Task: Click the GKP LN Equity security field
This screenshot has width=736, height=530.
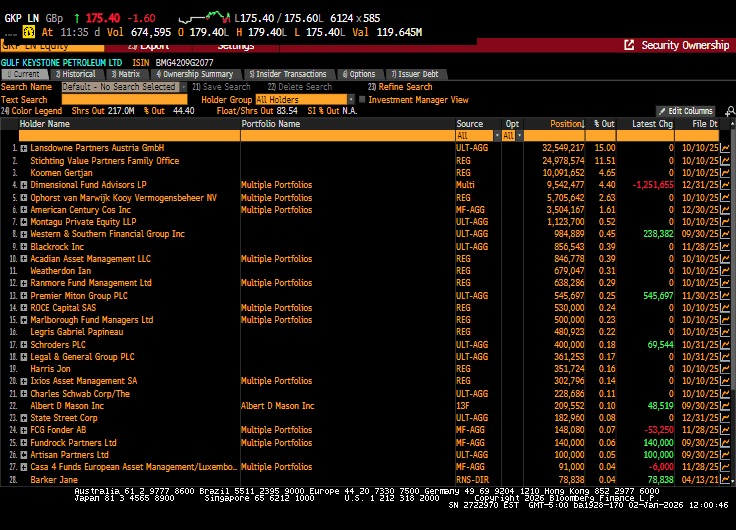Action: pos(52,46)
